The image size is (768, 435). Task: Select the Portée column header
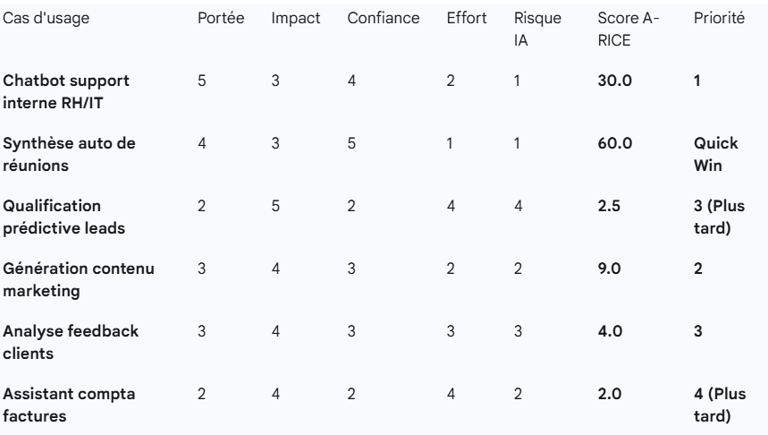(x=221, y=18)
